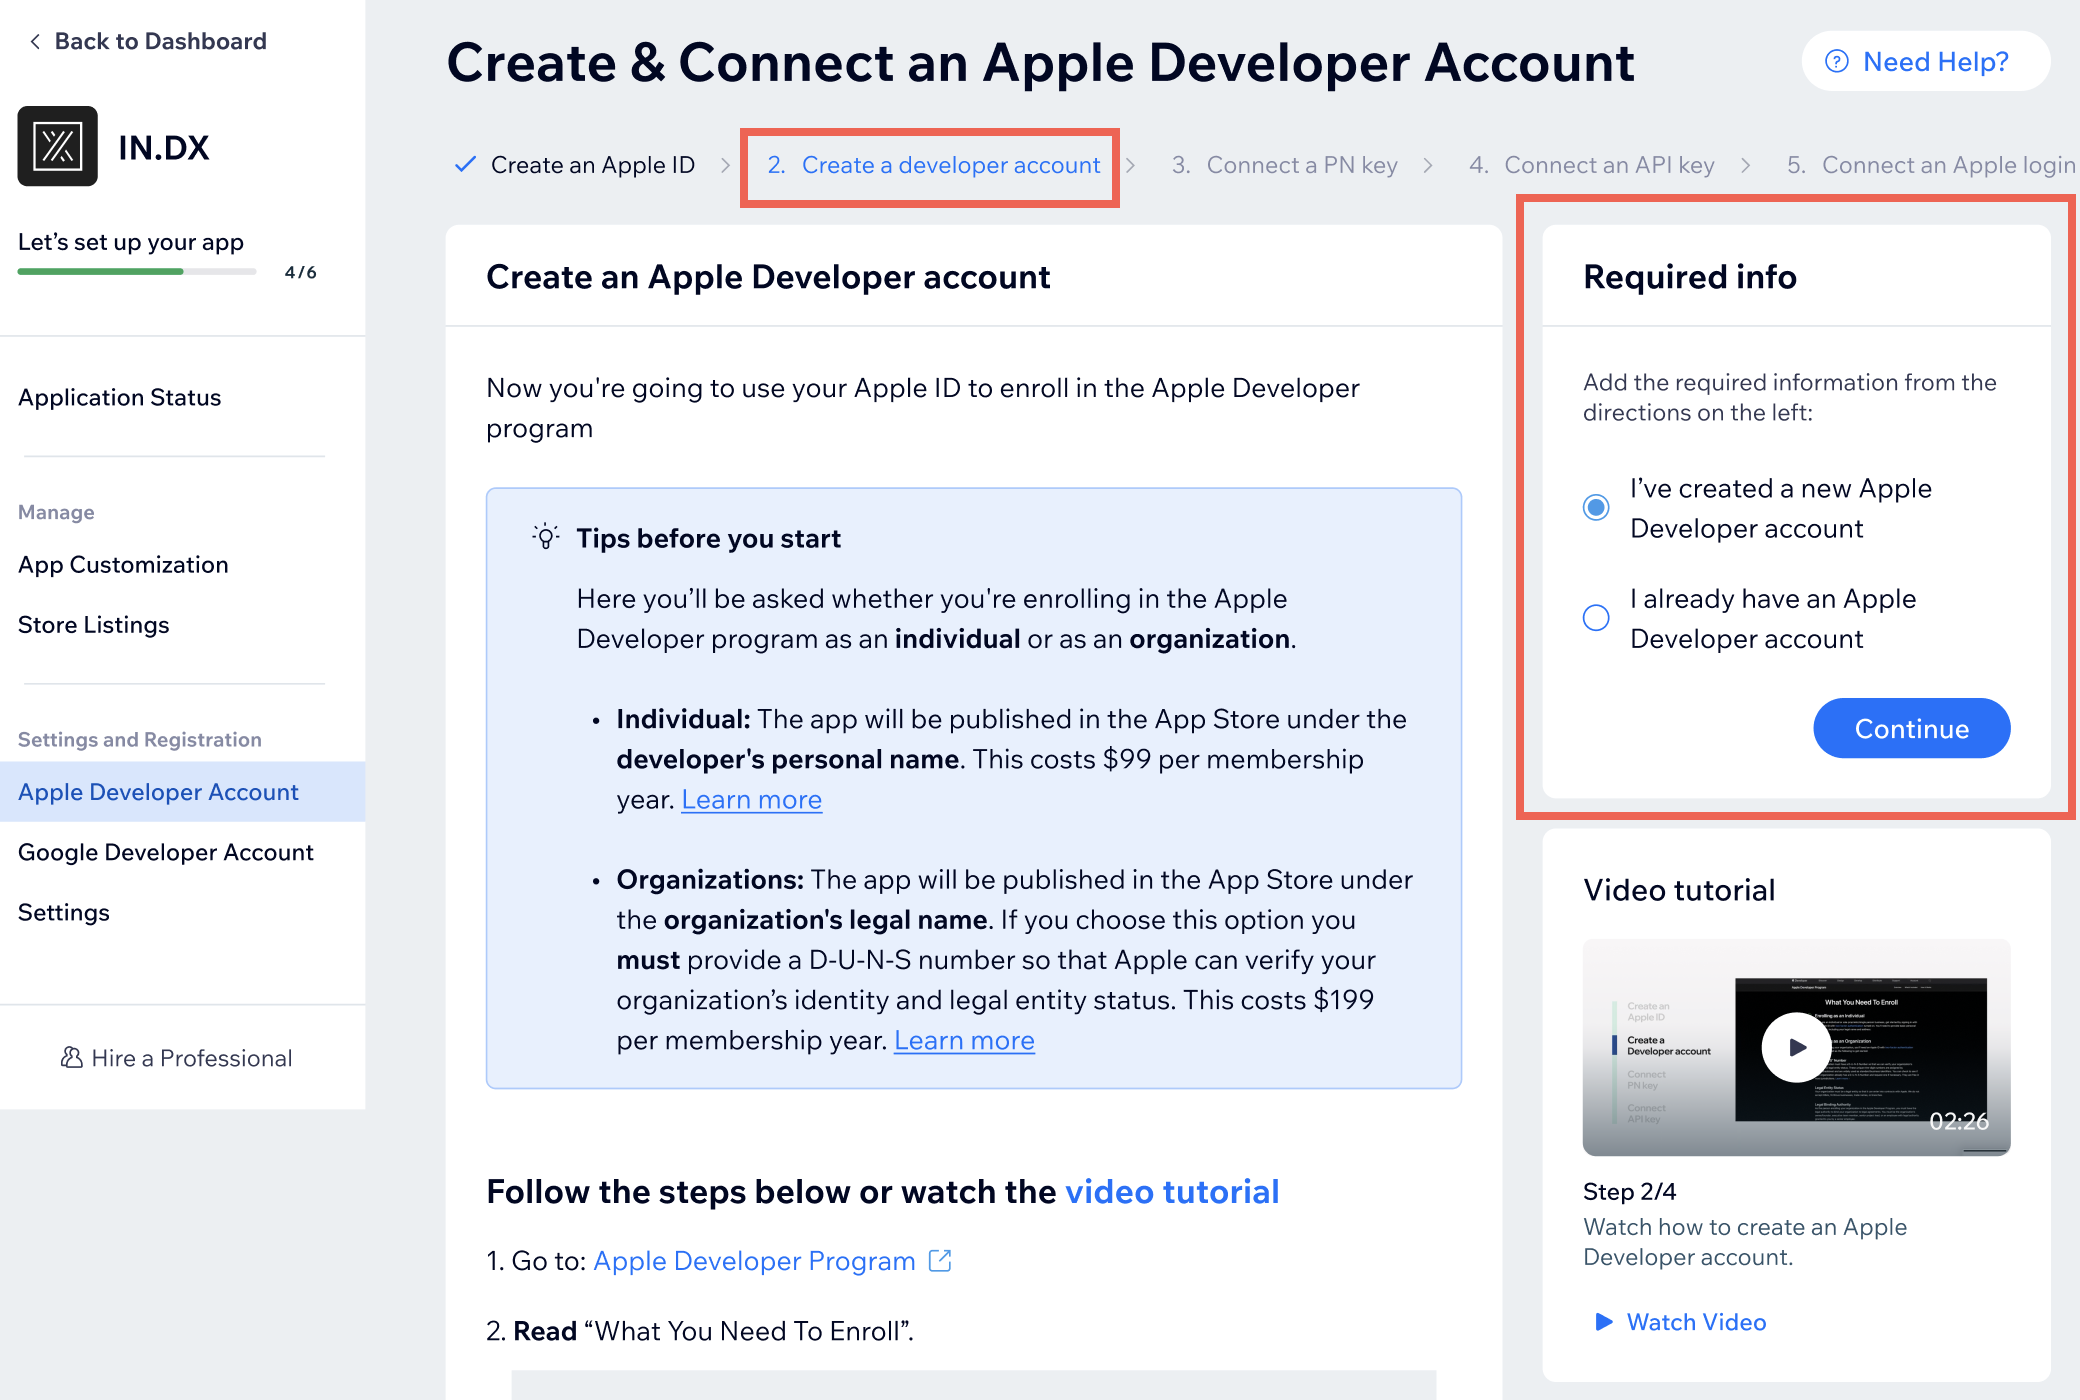Navigate to Google Developer Account menu item
2080x1400 pixels.
coord(166,852)
